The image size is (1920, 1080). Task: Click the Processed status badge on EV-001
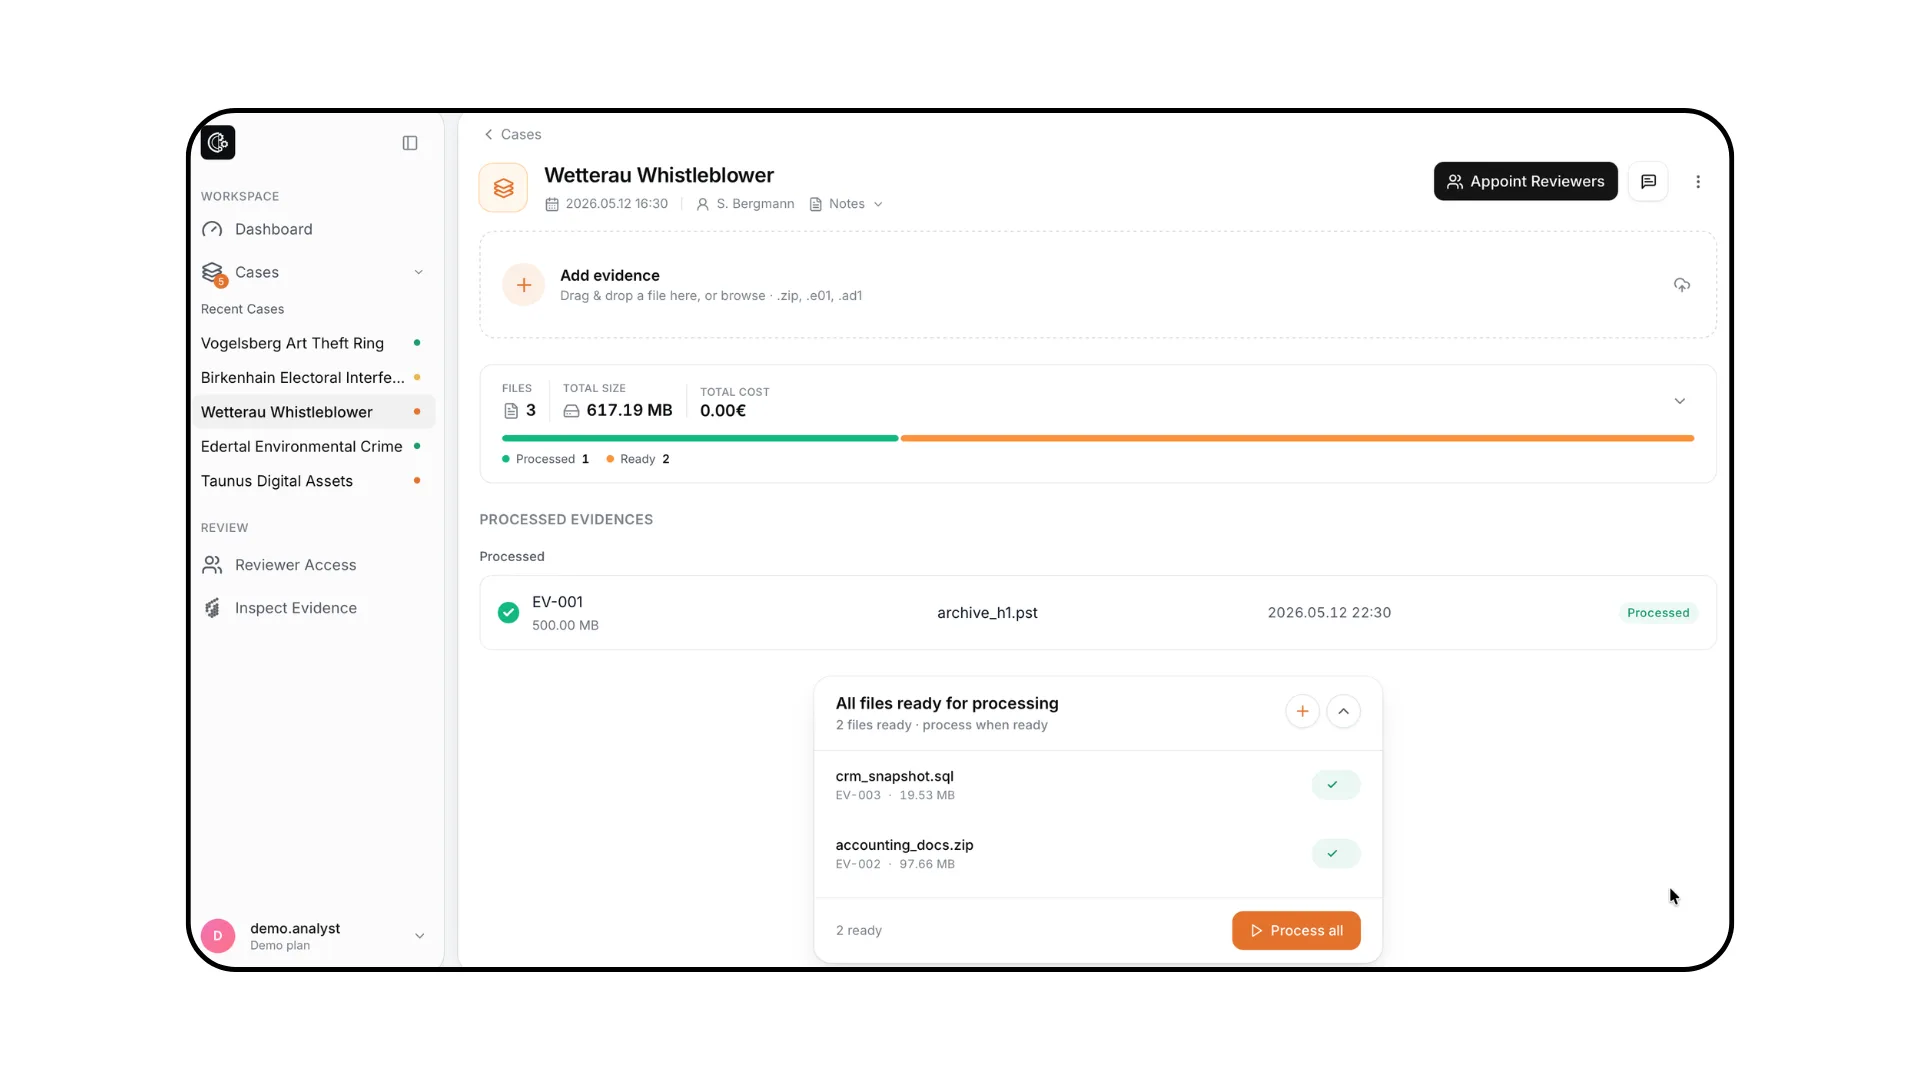click(x=1658, y=613)
